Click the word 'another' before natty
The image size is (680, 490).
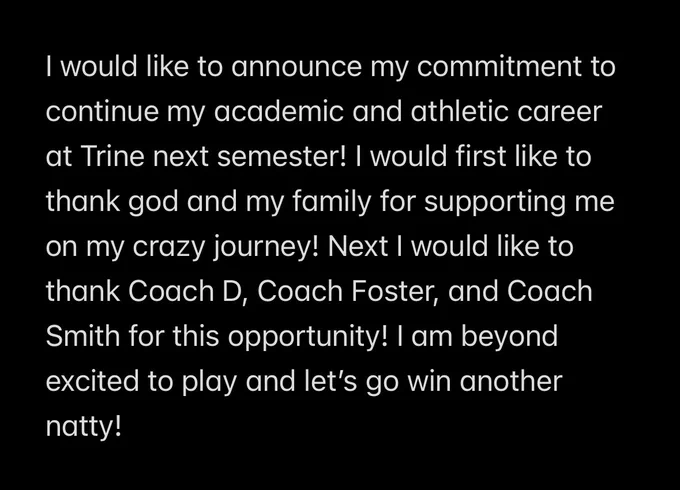511,381
